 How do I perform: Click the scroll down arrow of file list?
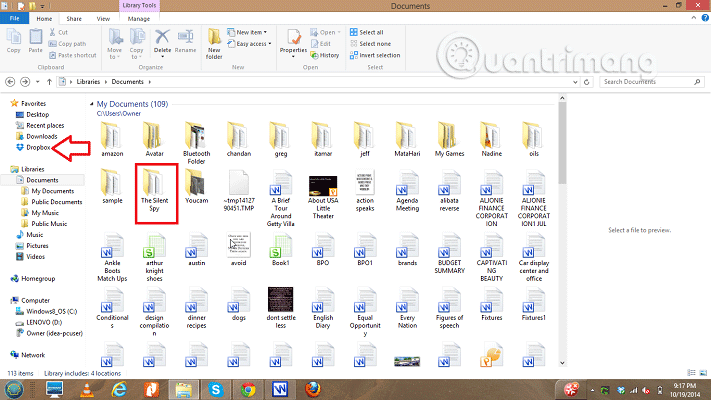pos(562,362)
